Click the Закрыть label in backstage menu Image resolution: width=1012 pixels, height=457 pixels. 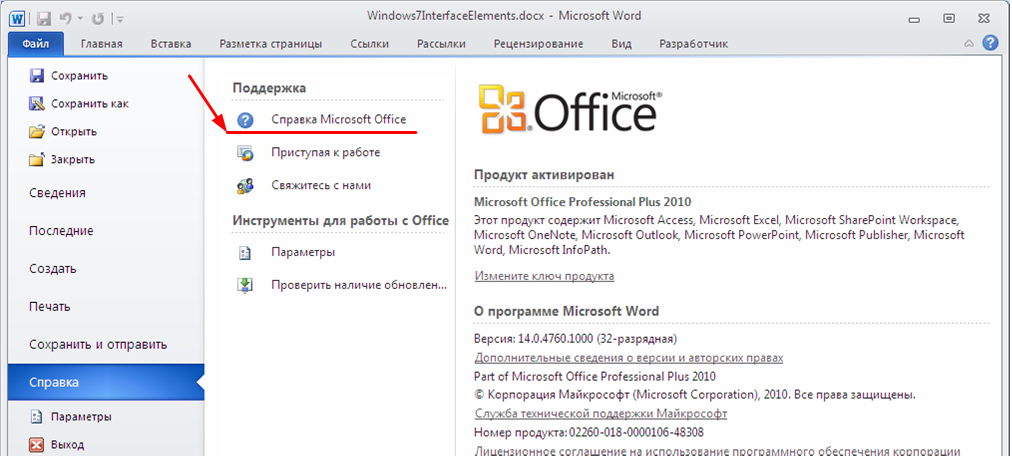click(73, 159)
